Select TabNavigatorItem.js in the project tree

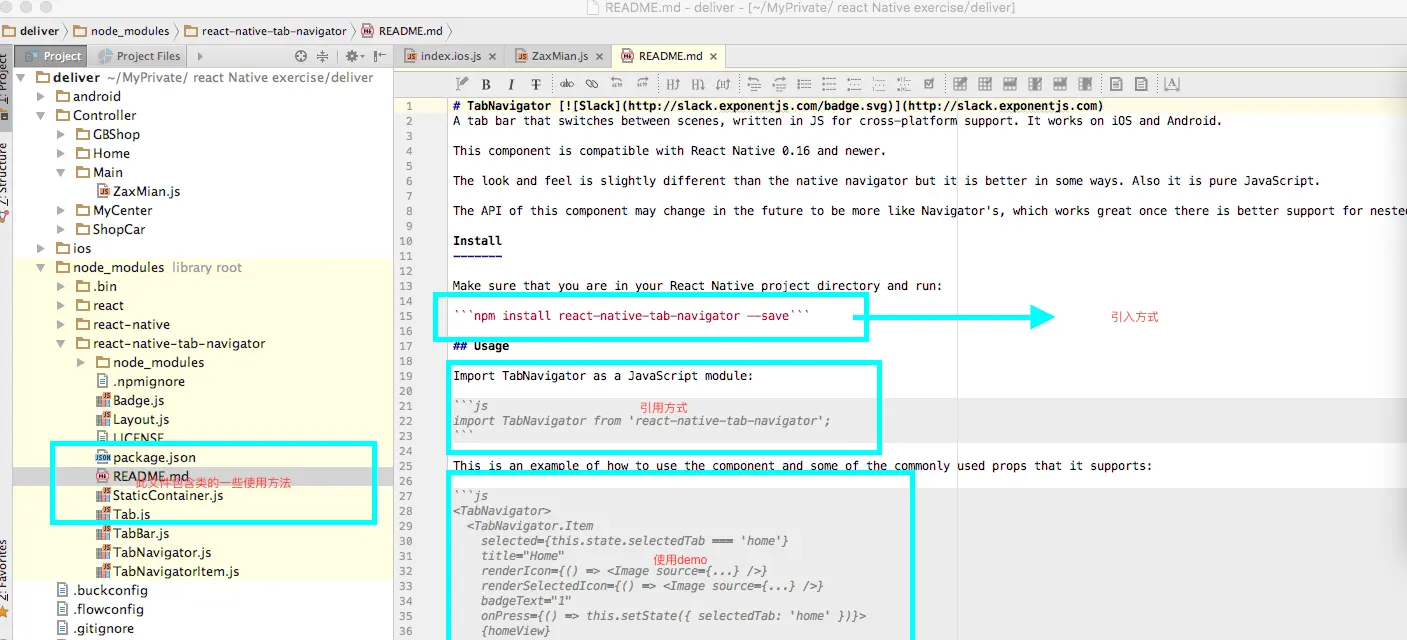168,572
